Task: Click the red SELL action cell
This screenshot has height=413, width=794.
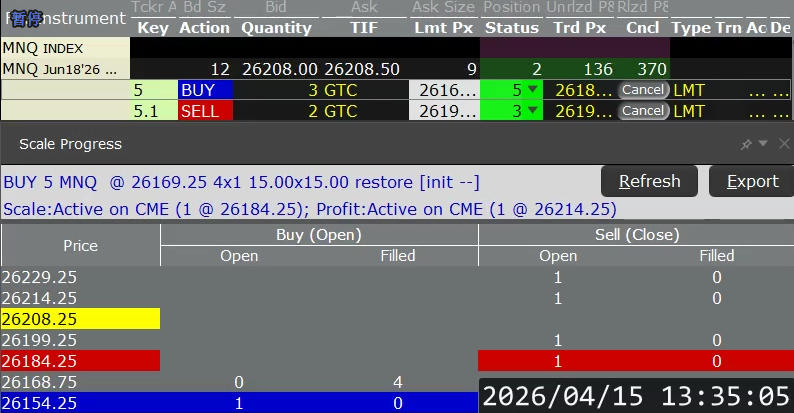Action: point(204,111)
